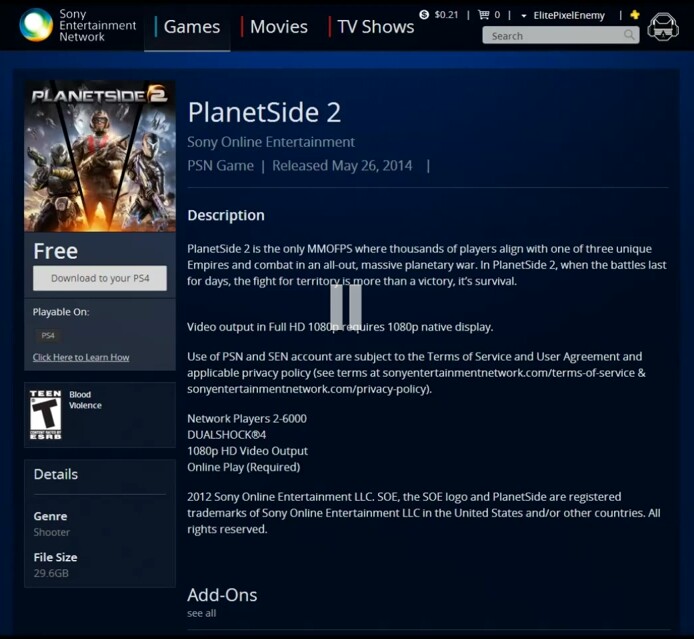Click the 29.6GB file size value
Screen dimensions: 694x639
pyautogui.click(x=51, y=574)
